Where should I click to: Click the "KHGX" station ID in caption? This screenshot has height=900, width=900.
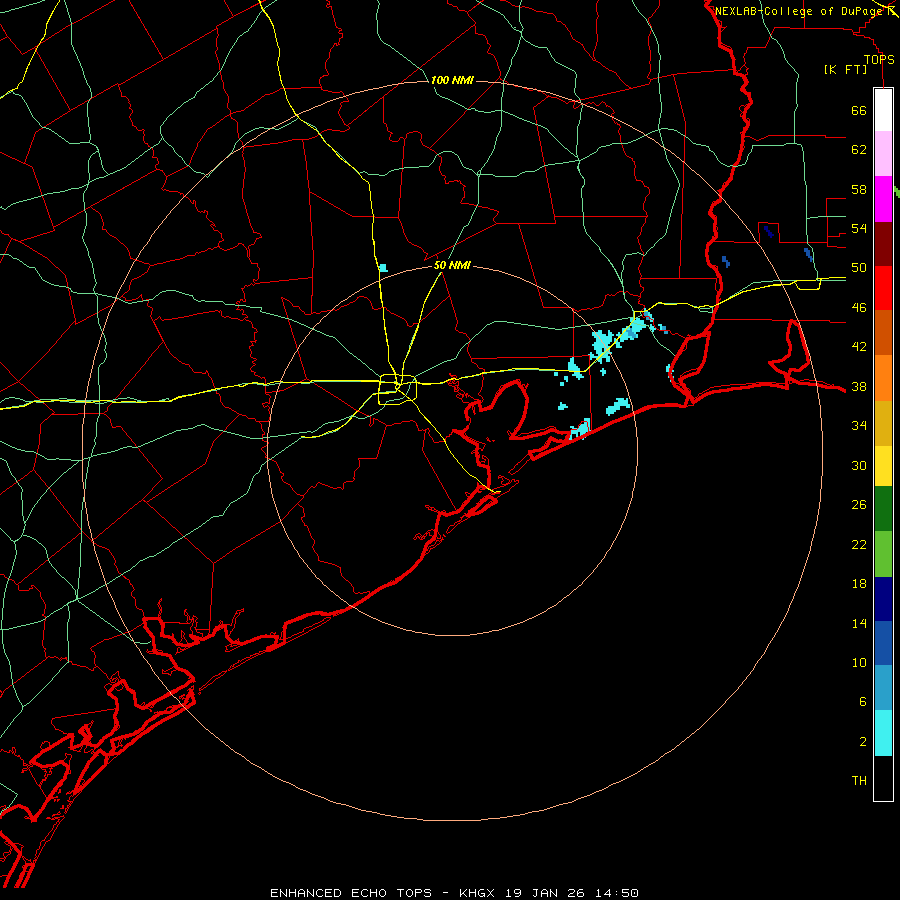(x=478, y=893)
